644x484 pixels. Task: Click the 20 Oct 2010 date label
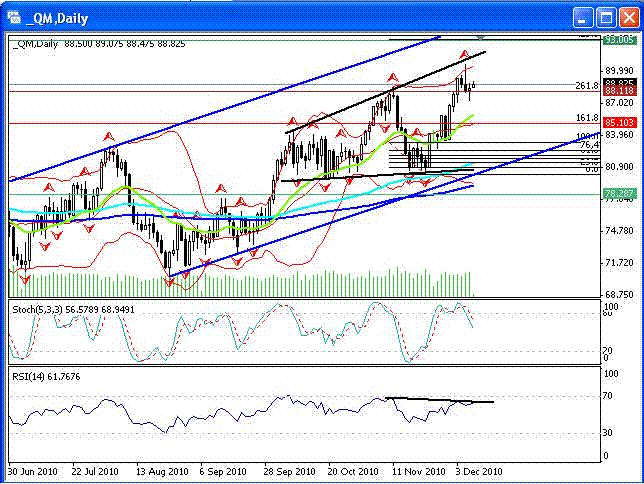353,471
